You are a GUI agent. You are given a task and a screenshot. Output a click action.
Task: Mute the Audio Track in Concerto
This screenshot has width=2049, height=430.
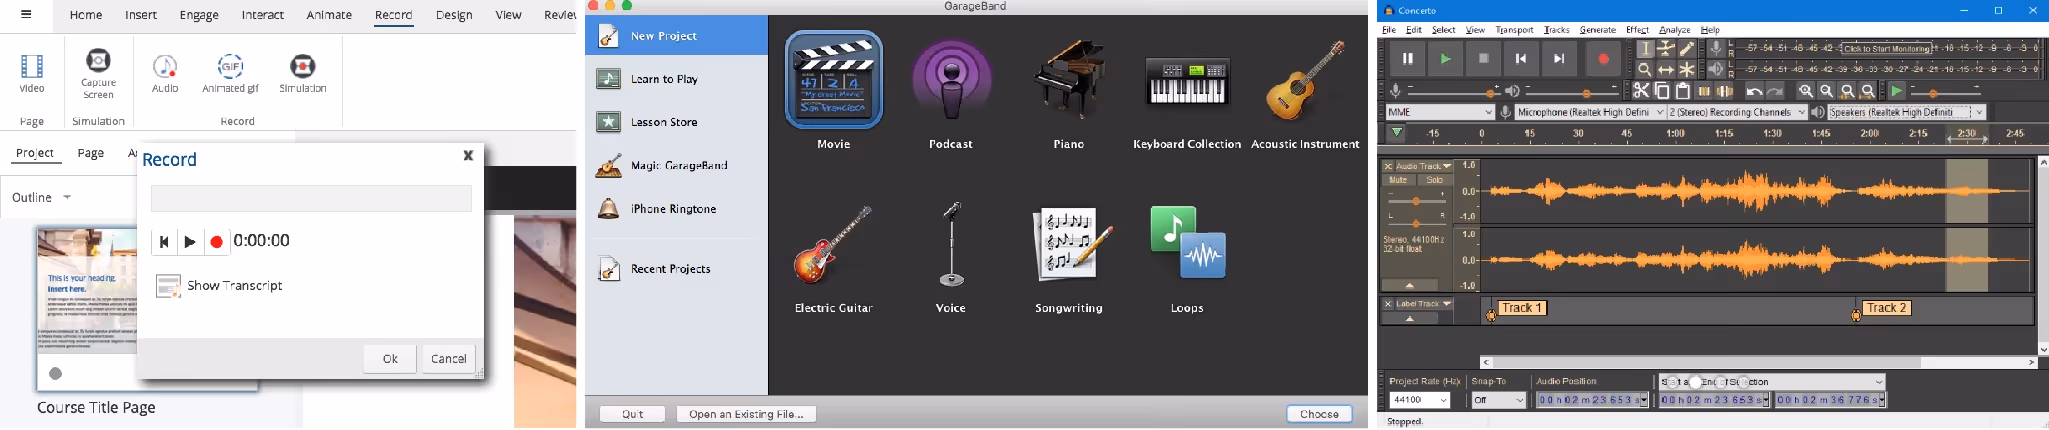[1399, 180]
